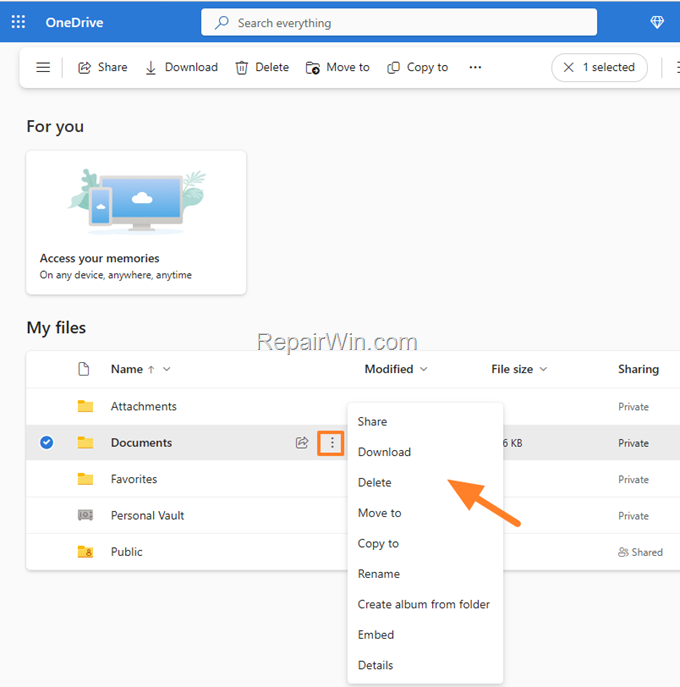Click Download in the top toolbar

181,67
